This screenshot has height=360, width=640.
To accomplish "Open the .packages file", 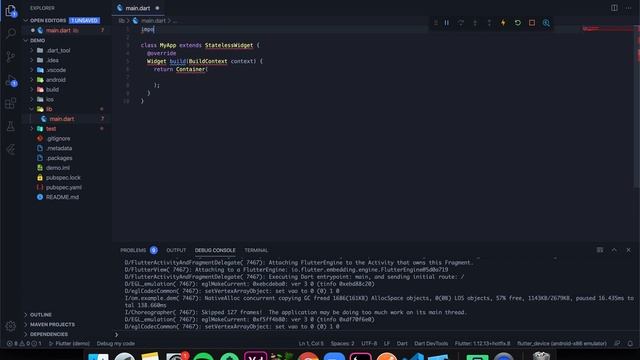I will [x=59, y=158].
